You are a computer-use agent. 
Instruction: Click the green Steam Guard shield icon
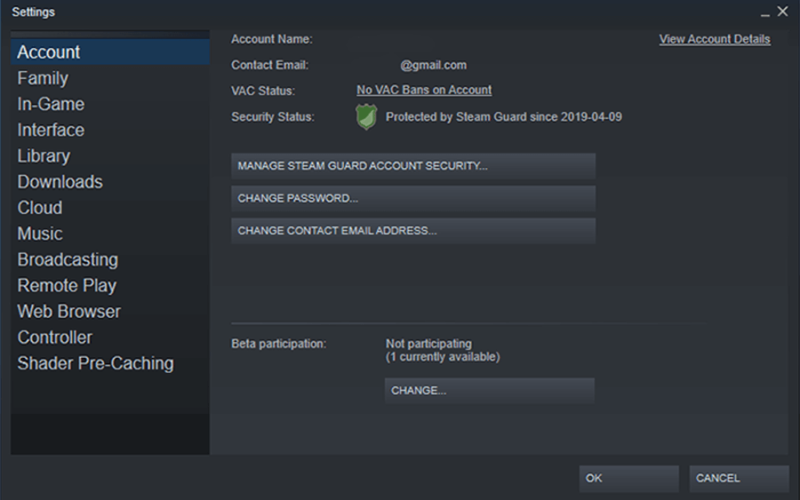366,117
